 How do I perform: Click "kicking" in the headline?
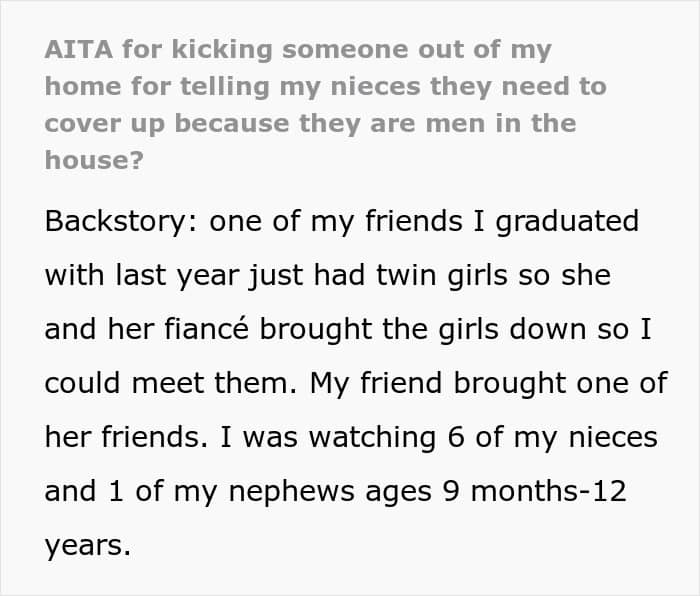point(222,50)
